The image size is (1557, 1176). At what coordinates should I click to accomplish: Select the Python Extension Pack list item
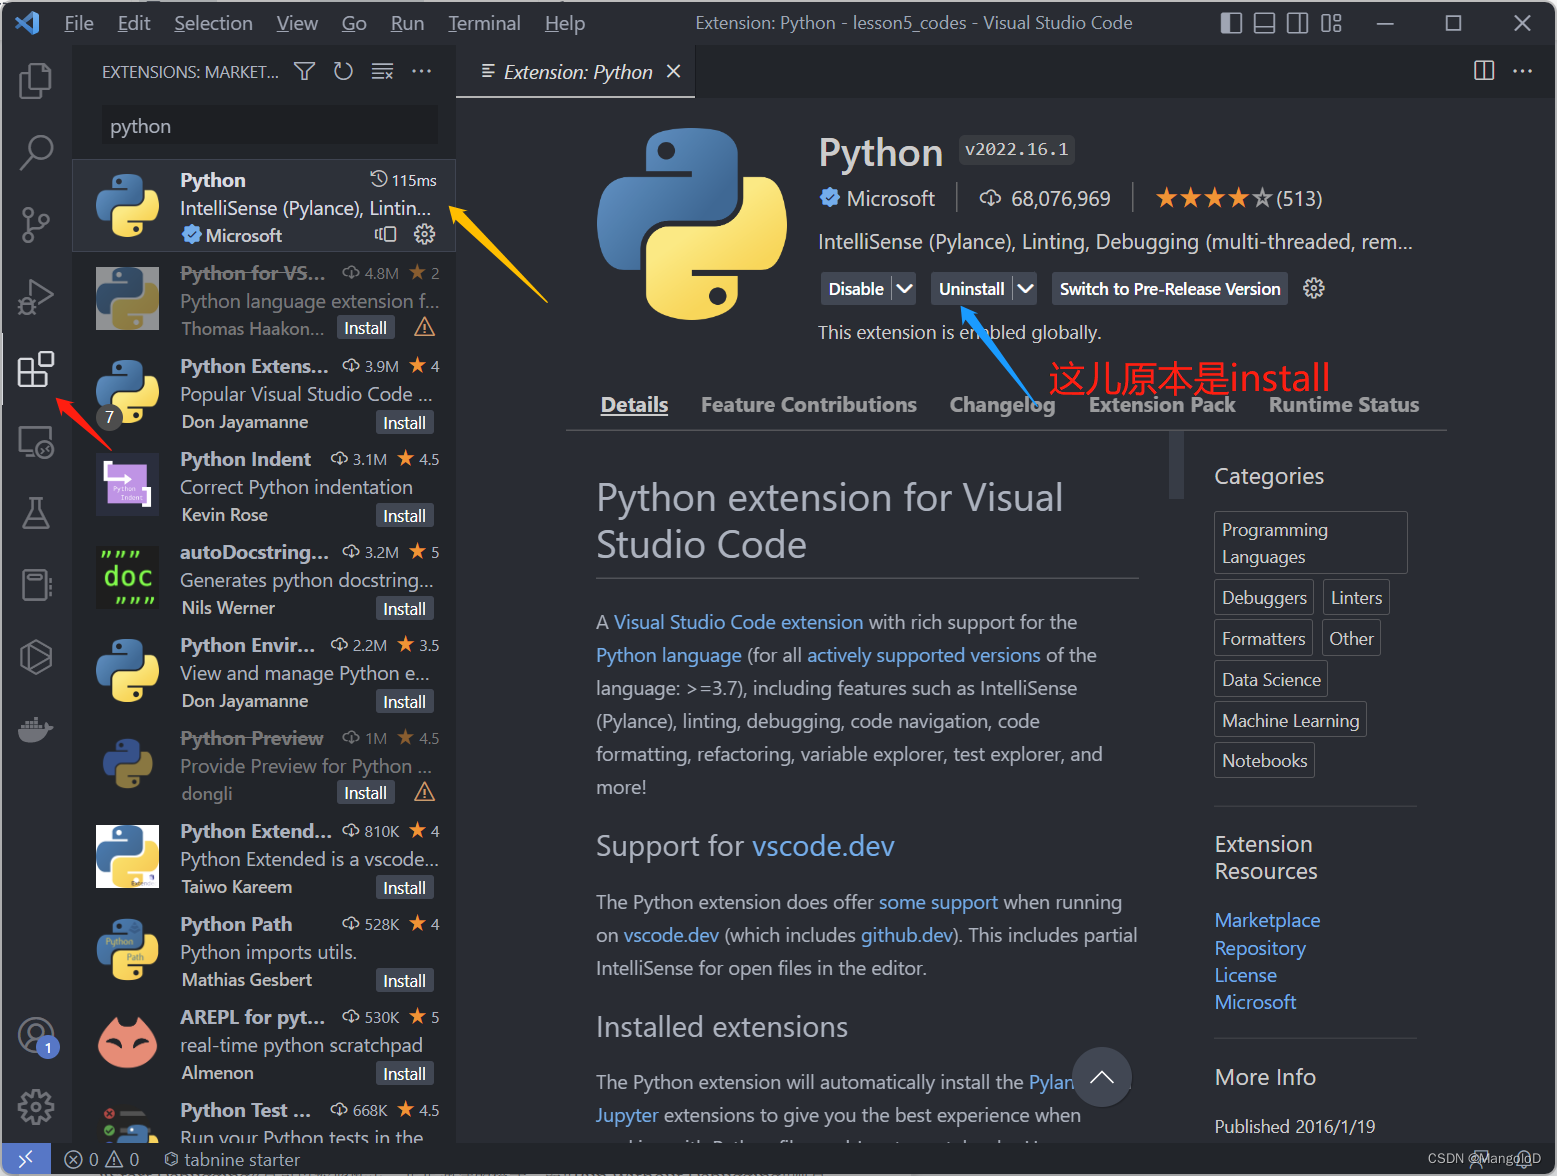(264, 394)
